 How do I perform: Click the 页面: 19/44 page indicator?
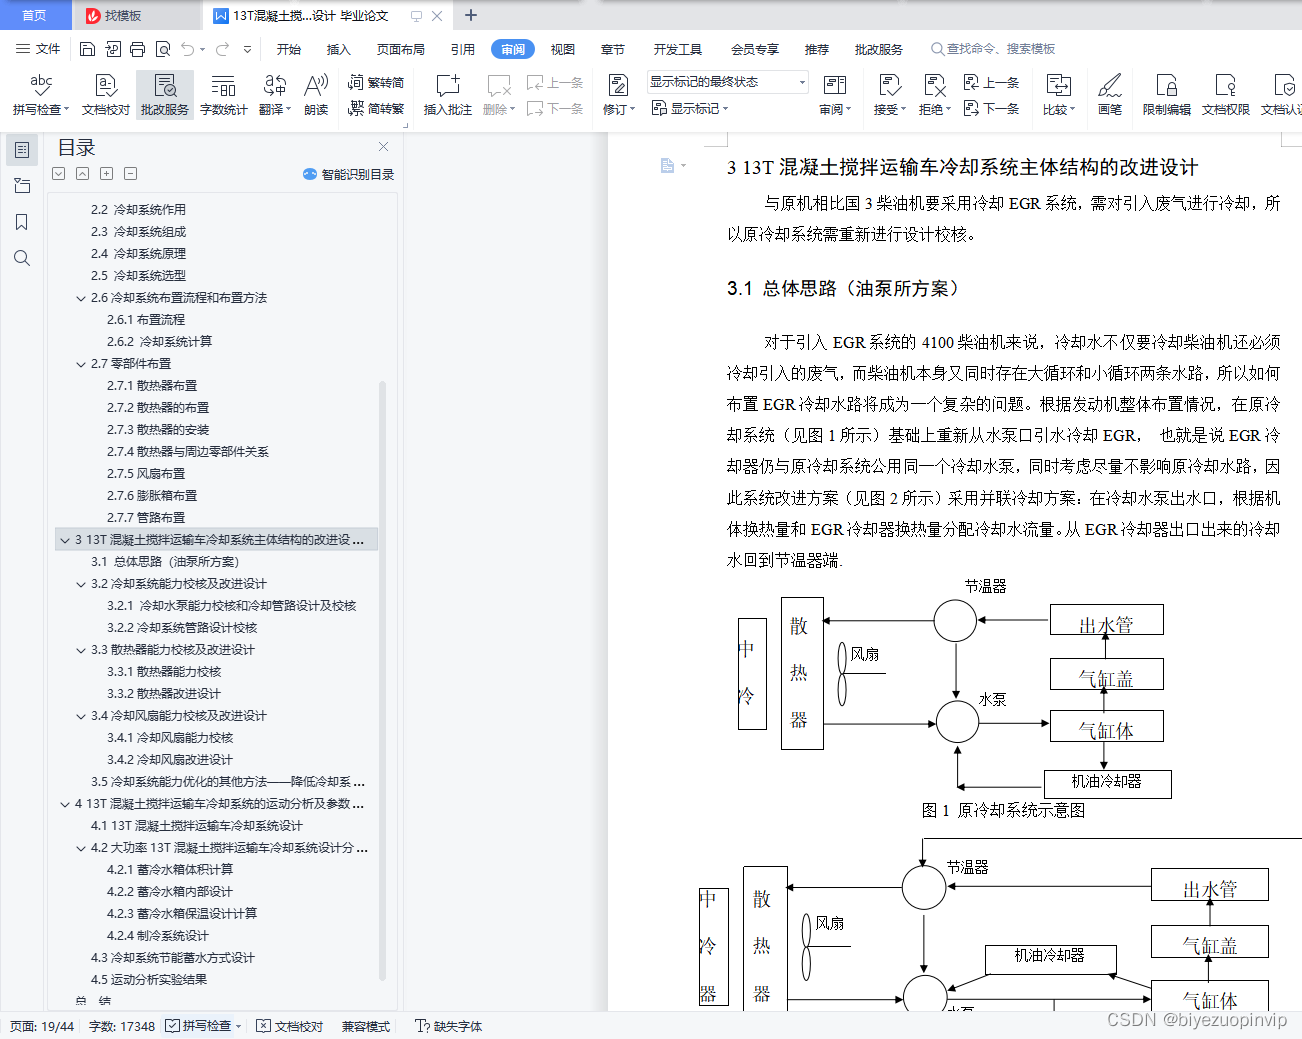coord(42,1026)
